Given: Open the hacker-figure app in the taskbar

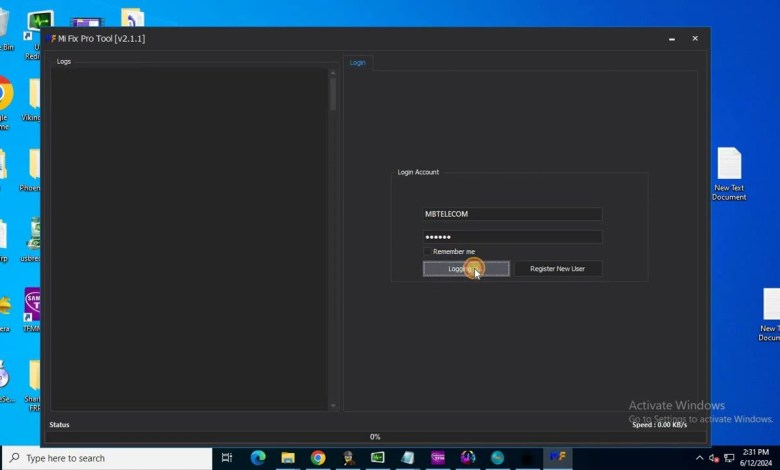Looking at the screenshot, I should tap(349, 458).
